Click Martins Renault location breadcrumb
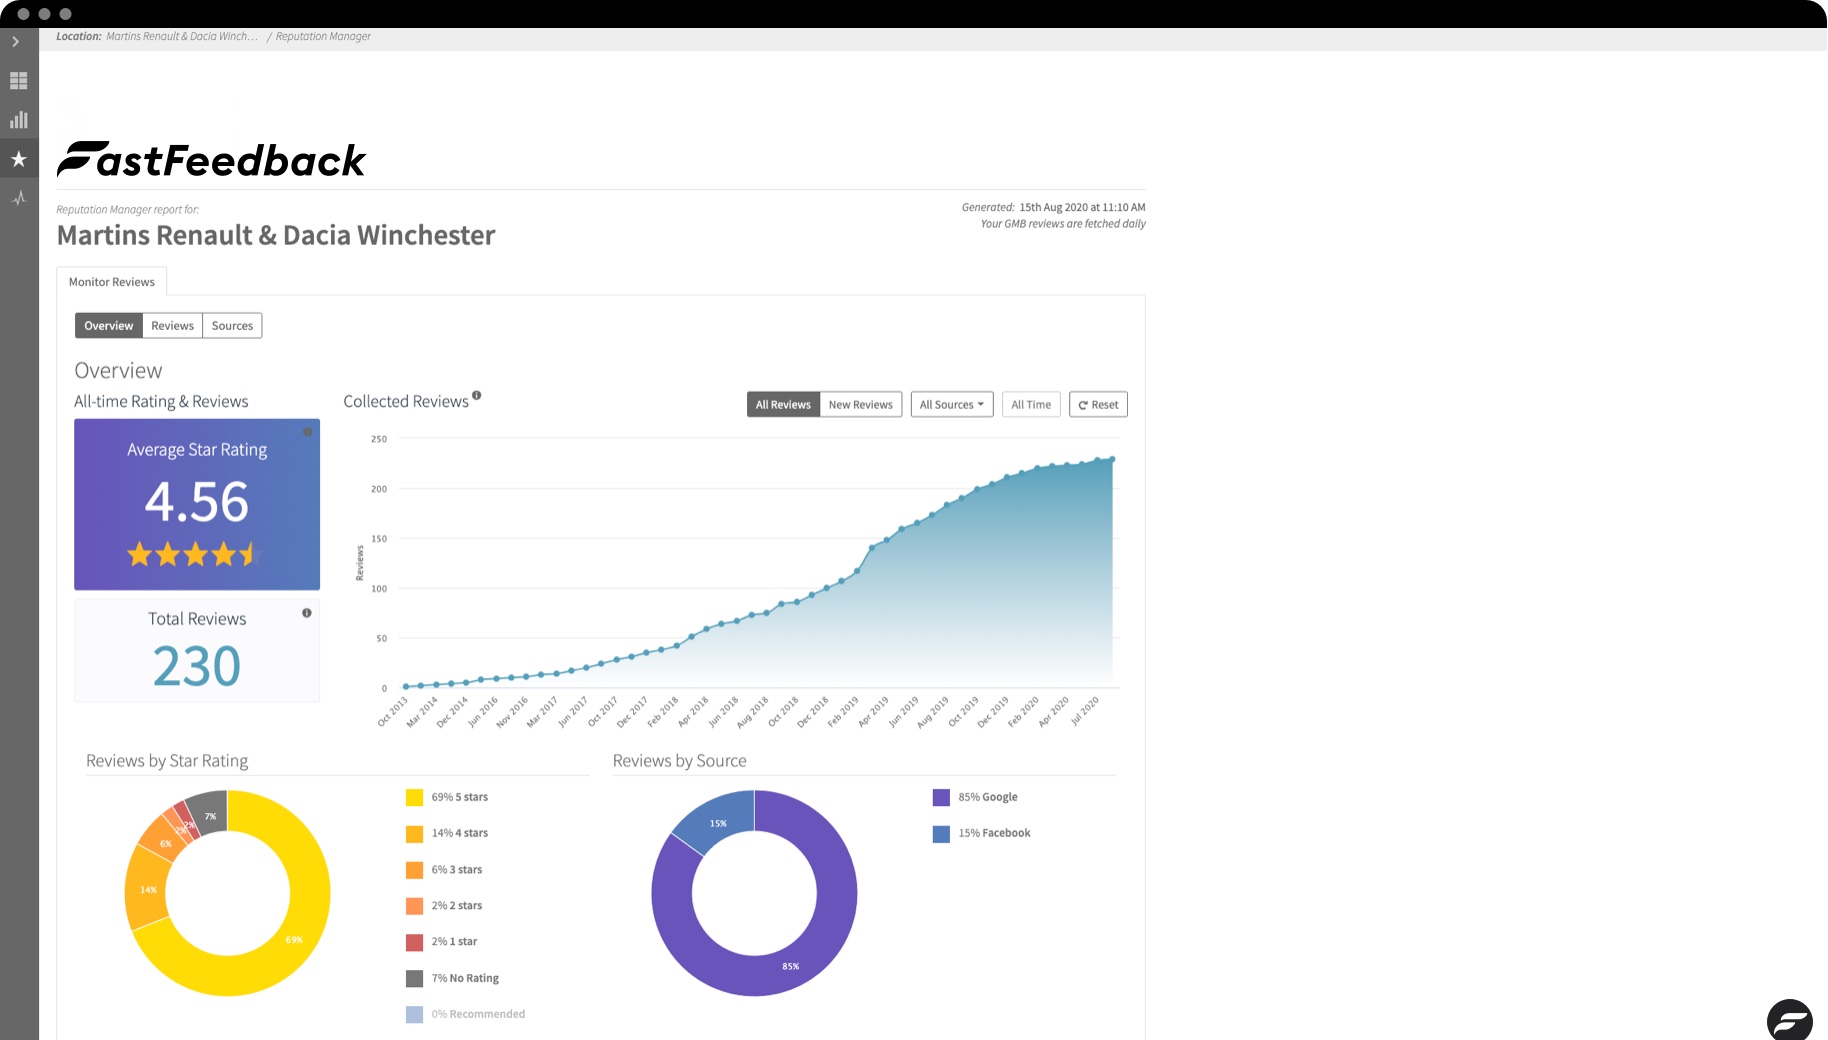The image size is (1828, 1040). 182,36
